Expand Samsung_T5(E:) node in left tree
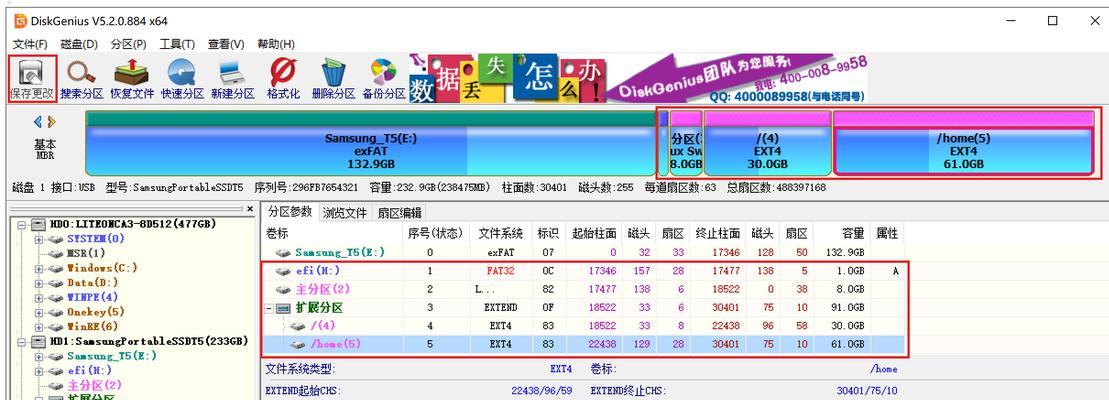This screenshot has width=1109, height=400. 37,357
